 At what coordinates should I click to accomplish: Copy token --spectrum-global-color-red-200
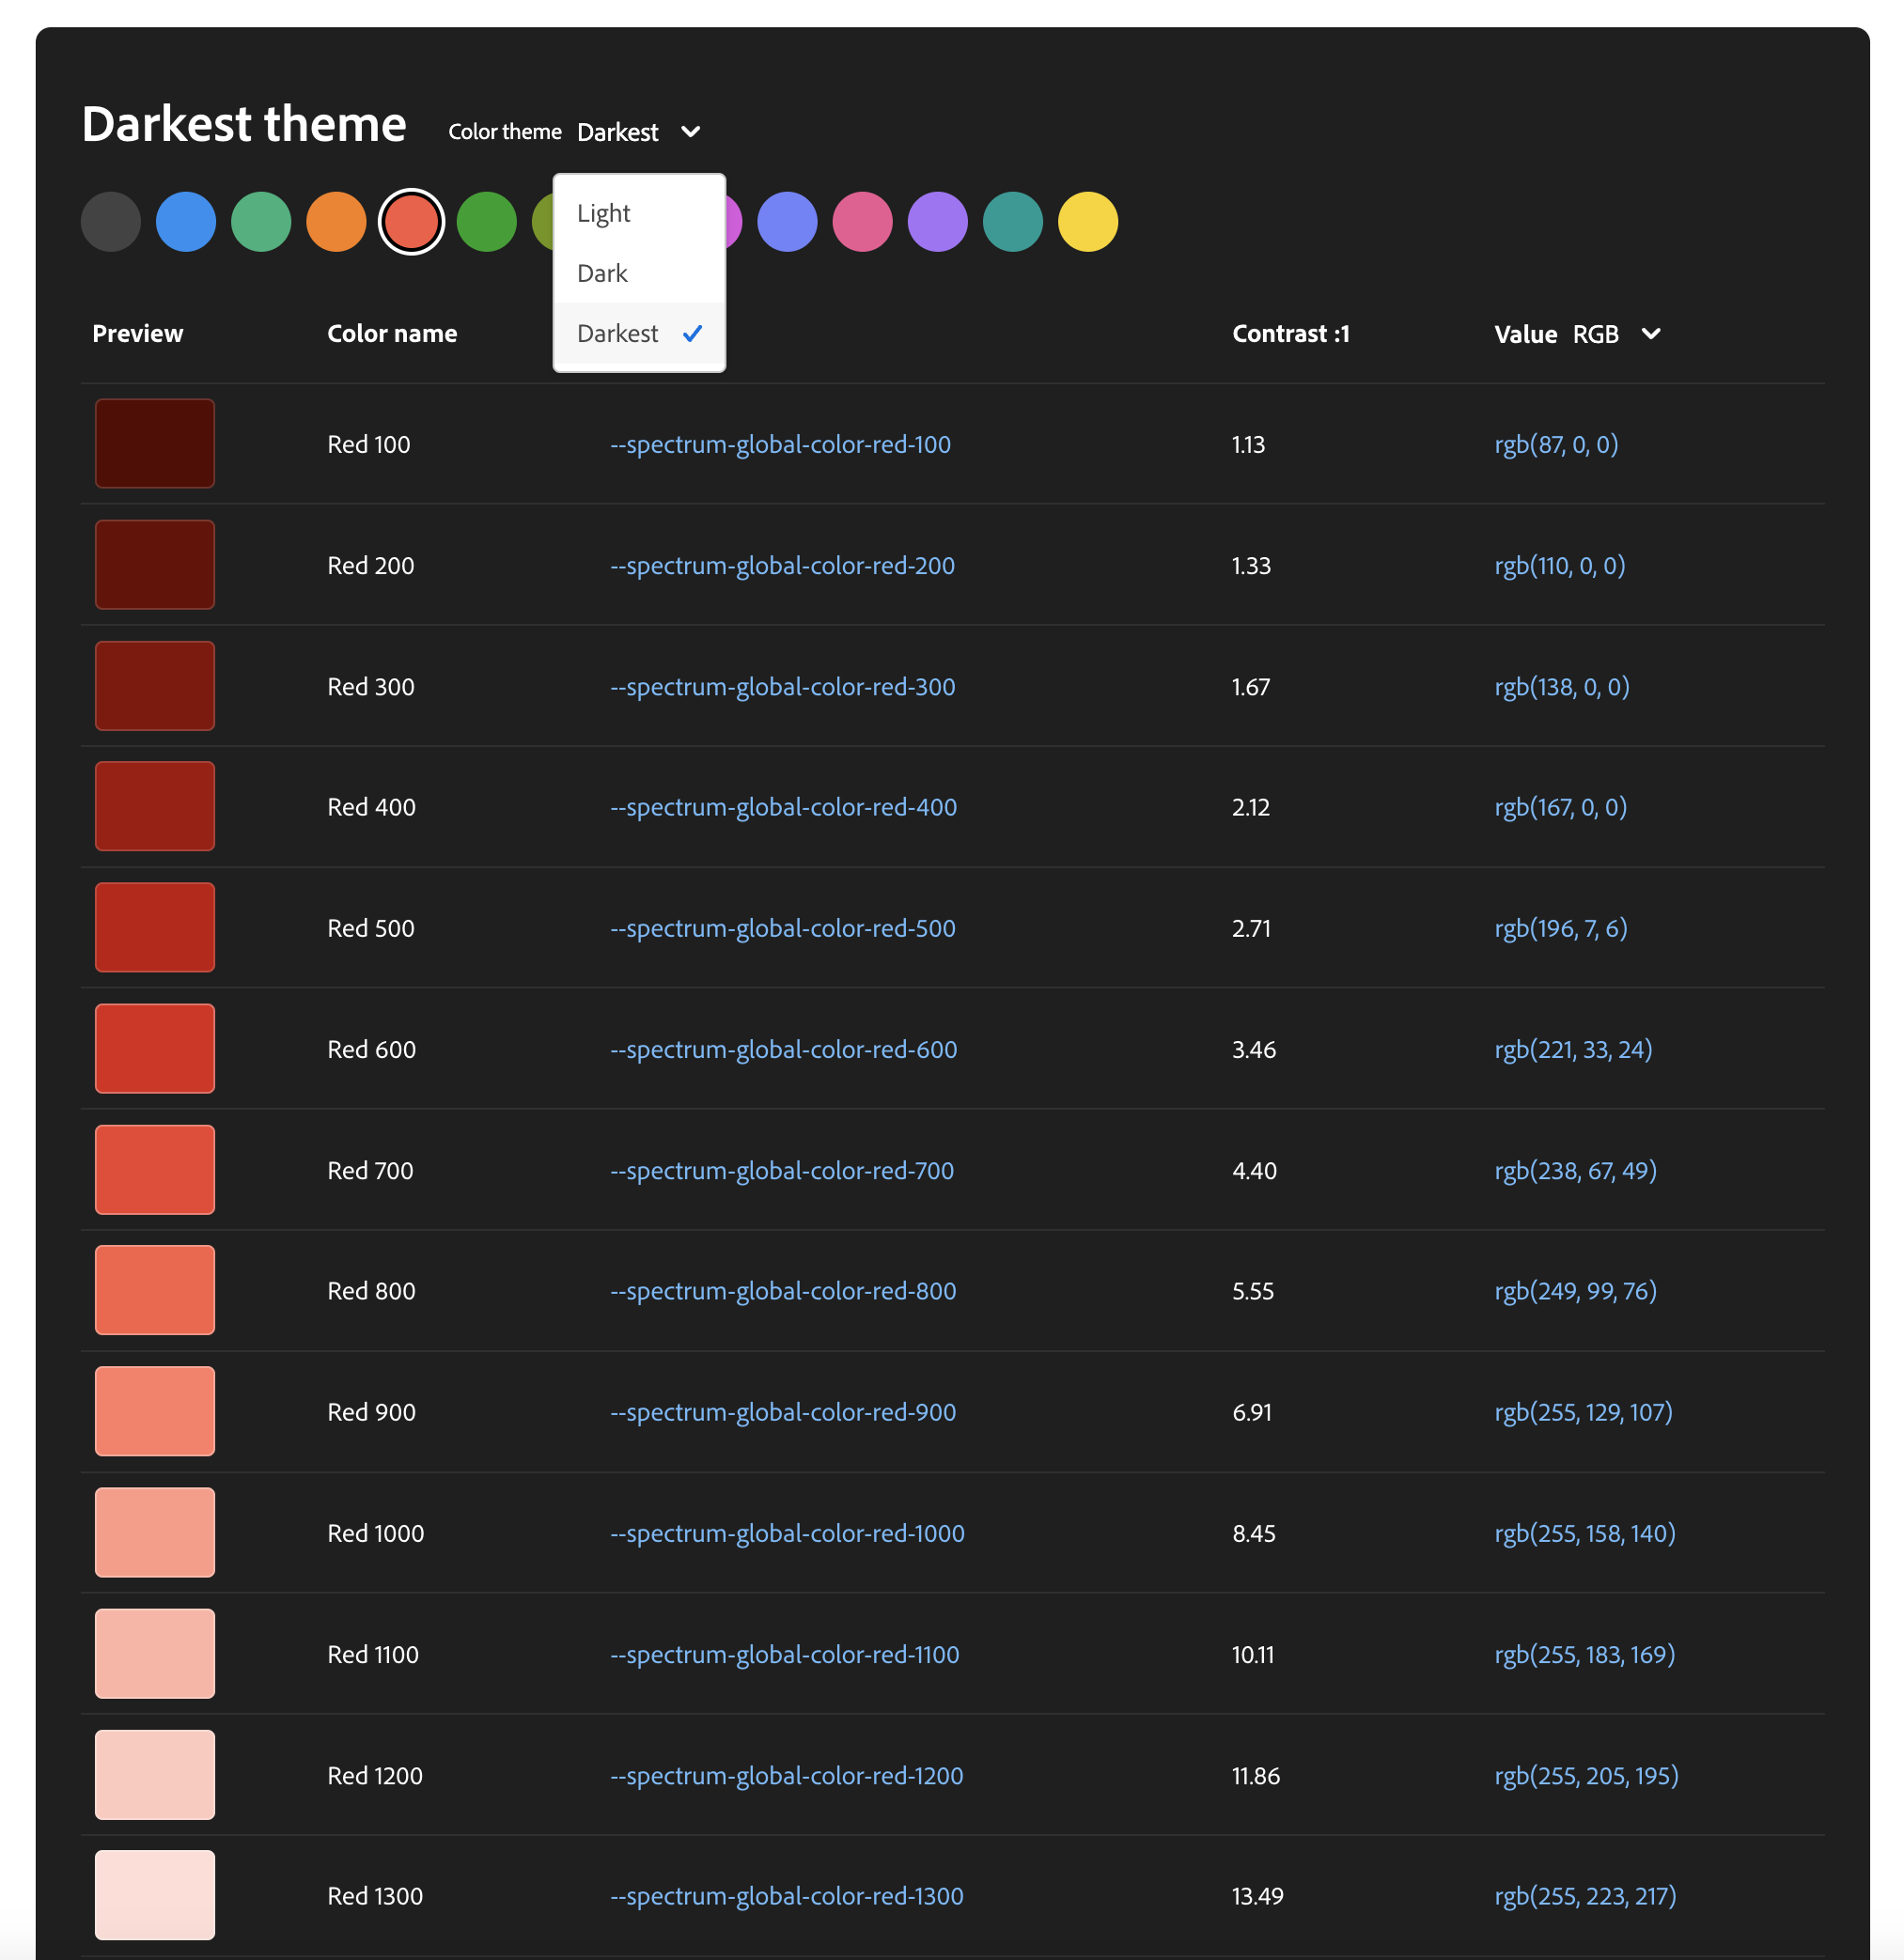783,566
